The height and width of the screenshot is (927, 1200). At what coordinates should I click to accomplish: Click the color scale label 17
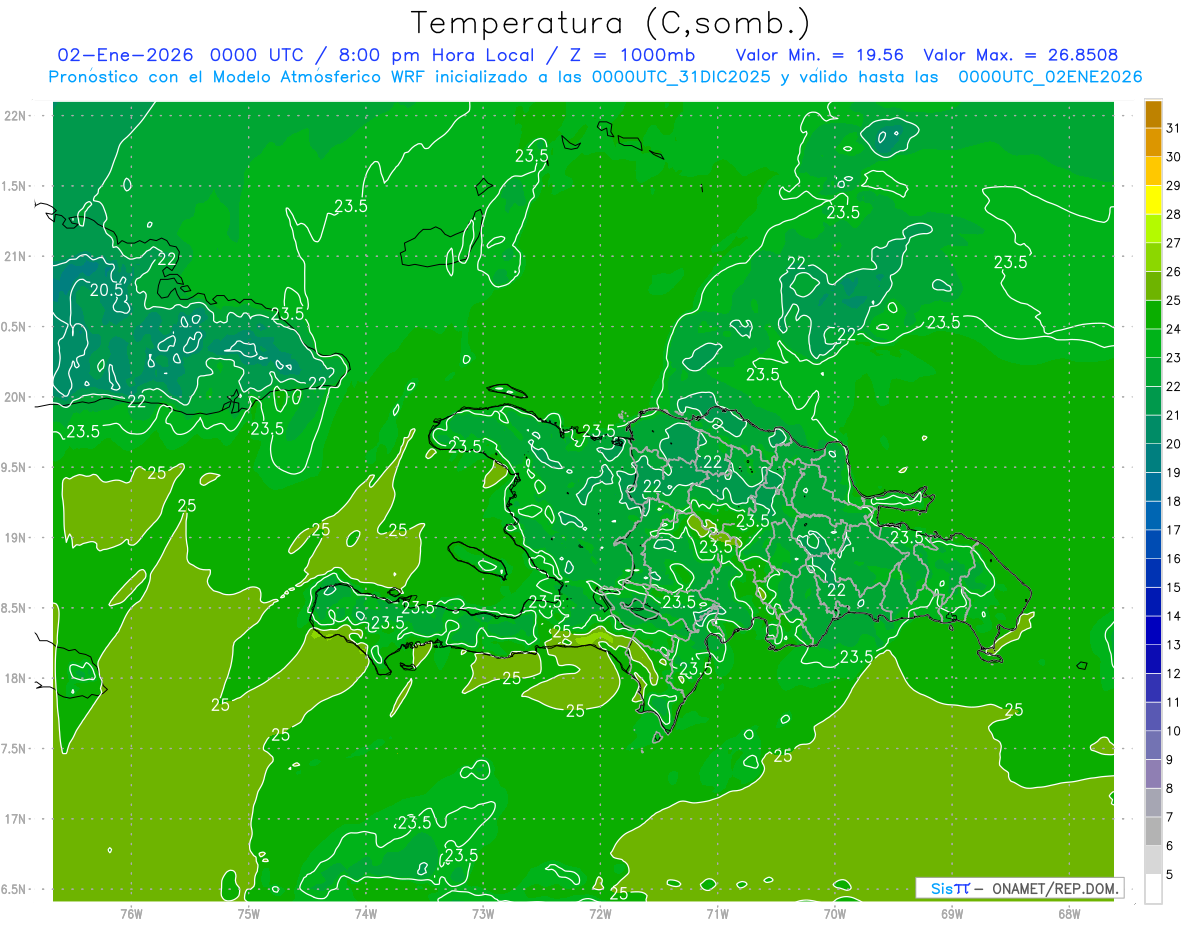[x=1174, y=530]
